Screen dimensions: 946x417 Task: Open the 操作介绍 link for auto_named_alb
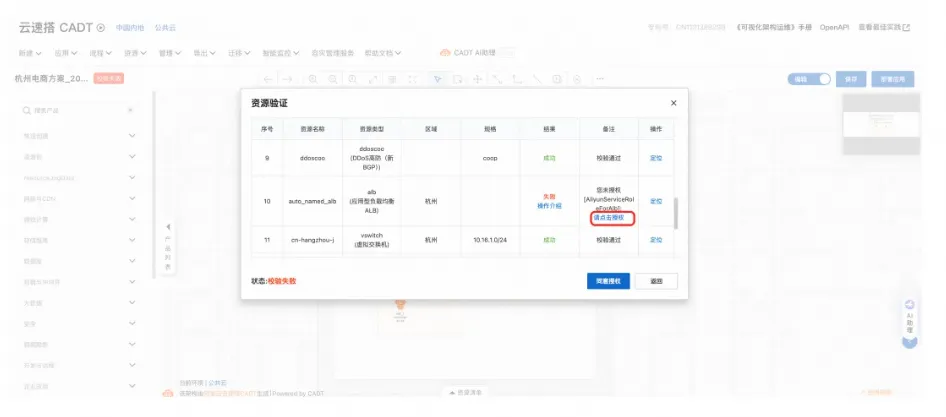point(549,206)
